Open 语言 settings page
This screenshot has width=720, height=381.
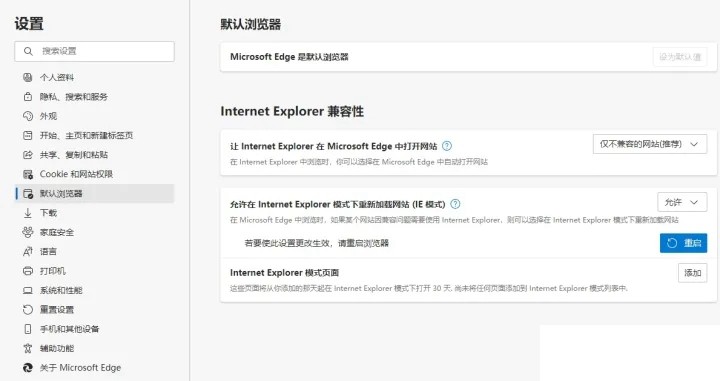click(95, 252)
